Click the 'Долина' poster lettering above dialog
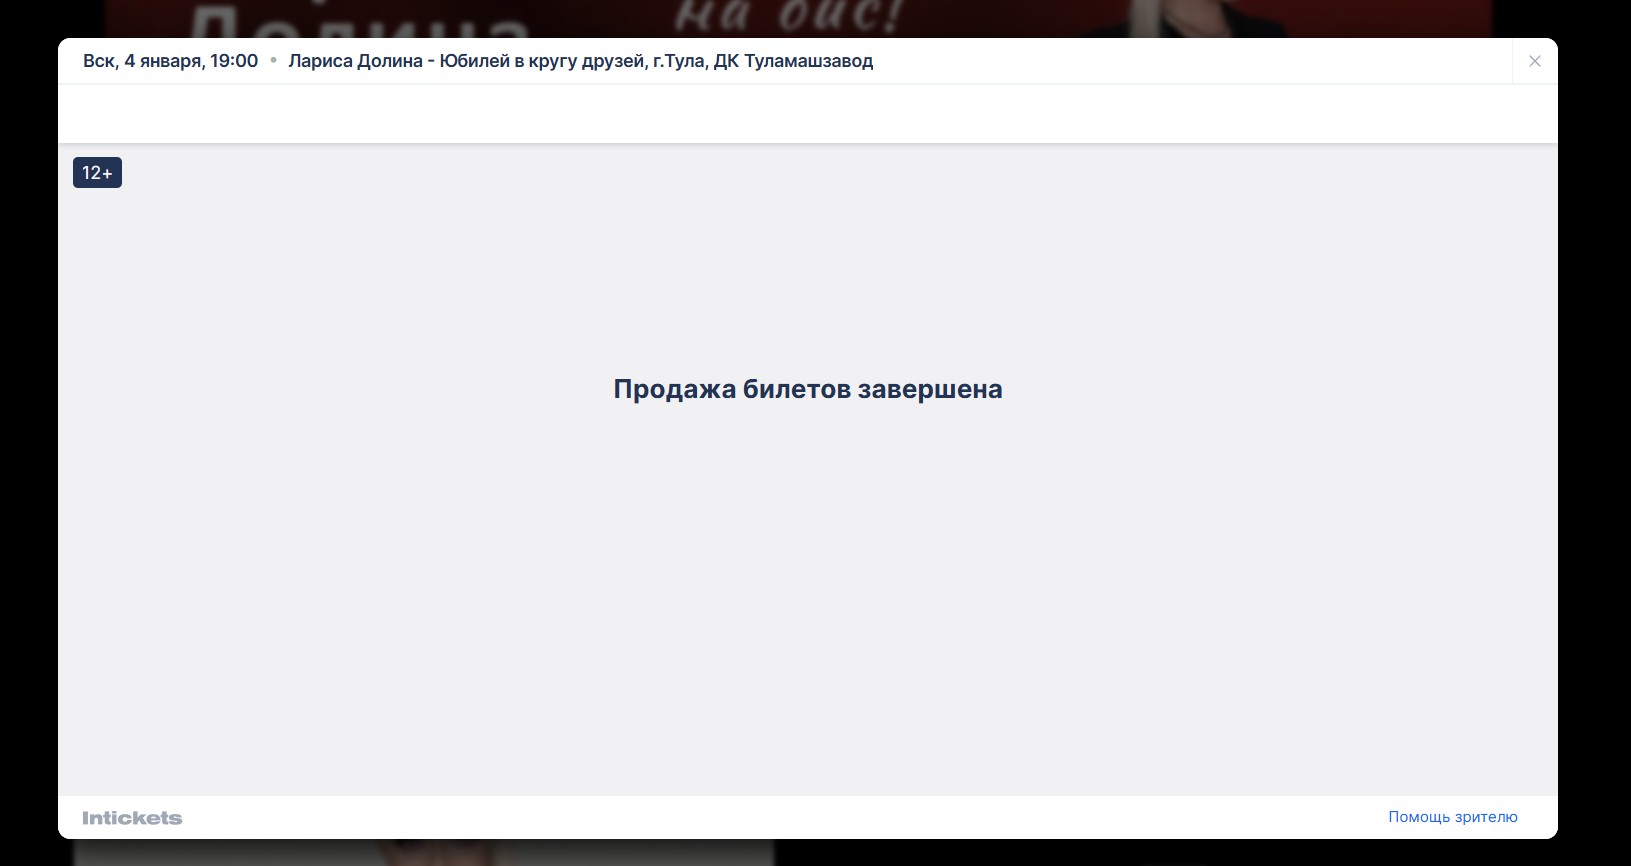This screenshot has height=866, width=1631. (360, 22)
